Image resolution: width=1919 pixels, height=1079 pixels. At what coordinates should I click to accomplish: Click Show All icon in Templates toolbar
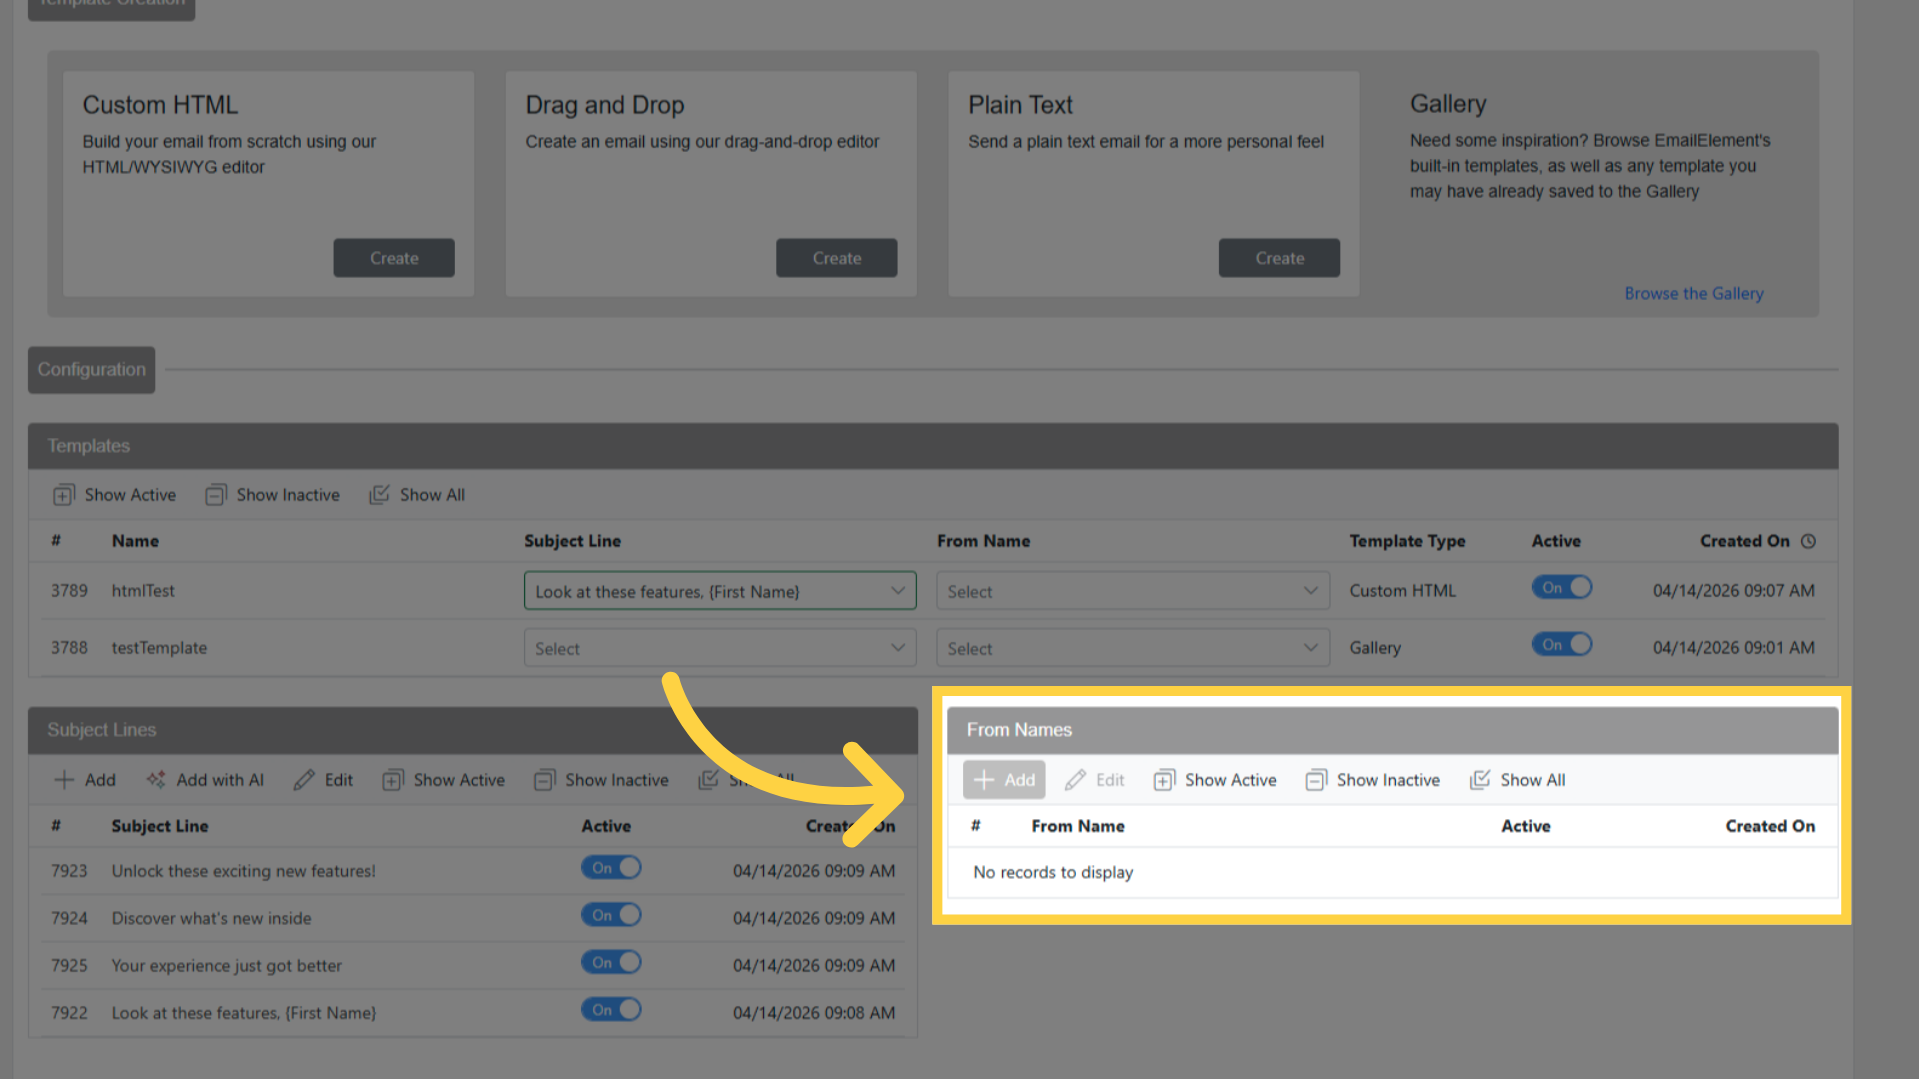pos(379,495)
